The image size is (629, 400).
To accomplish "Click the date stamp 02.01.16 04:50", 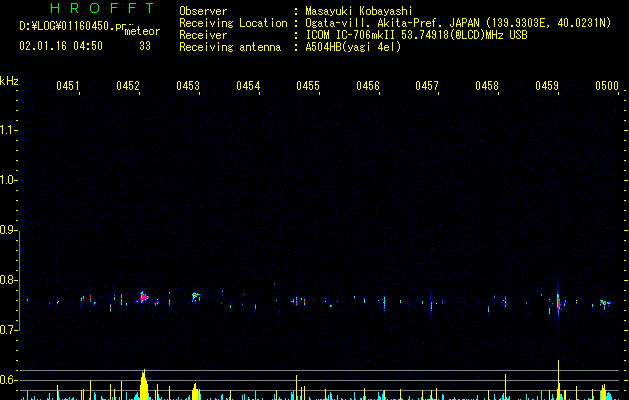I will (61, 46).
